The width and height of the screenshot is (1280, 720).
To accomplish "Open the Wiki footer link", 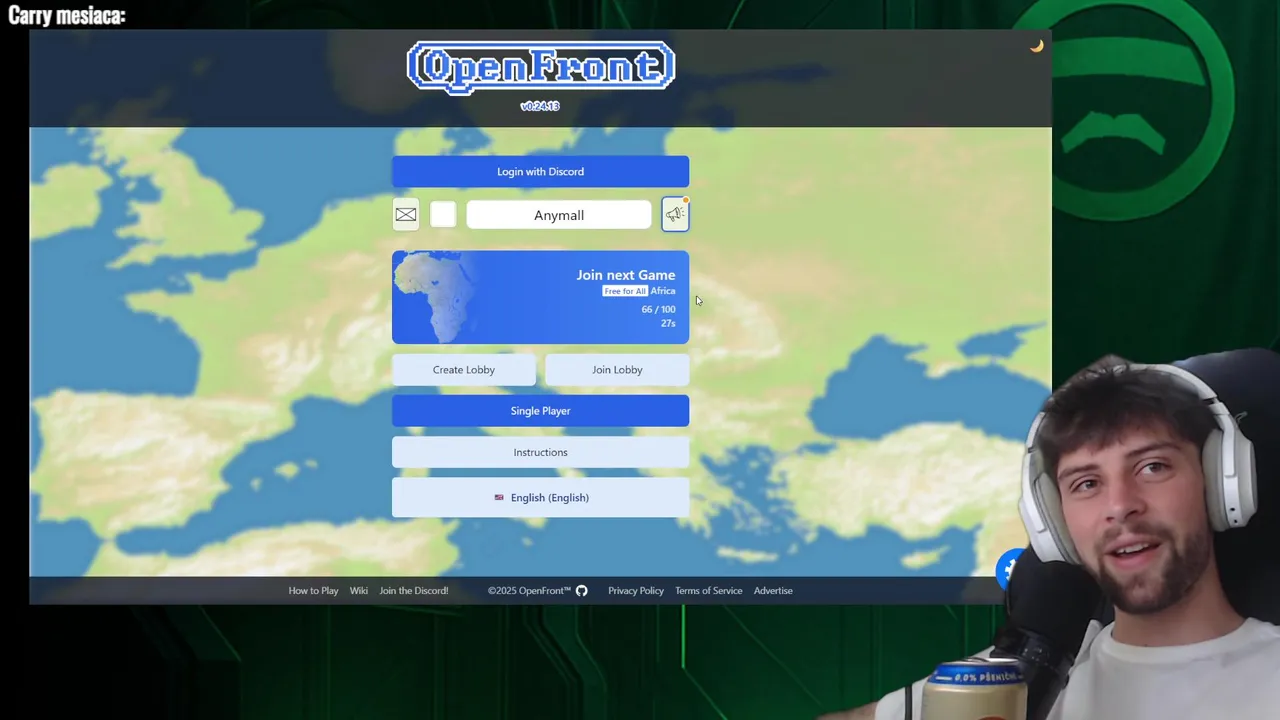I will point(359,591).
